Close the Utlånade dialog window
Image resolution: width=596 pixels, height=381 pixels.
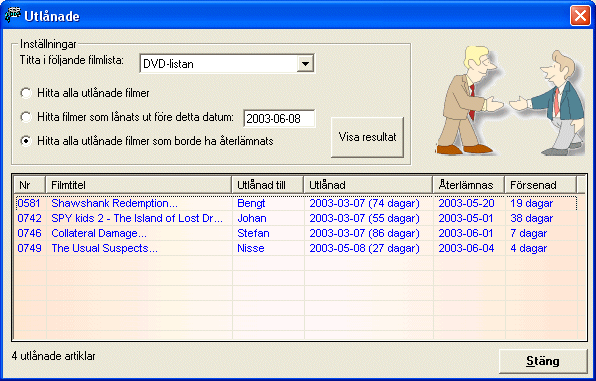pyautogui.click(x=580, y=16)
